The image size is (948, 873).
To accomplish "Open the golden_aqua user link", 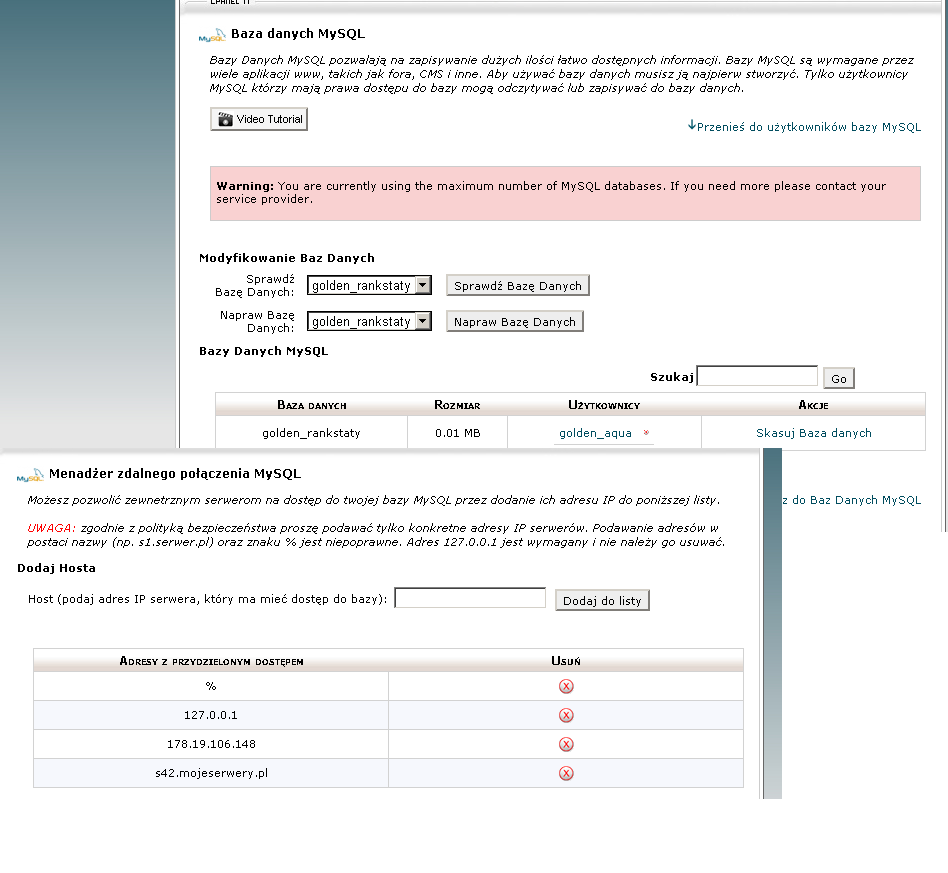I will point(596,433).
